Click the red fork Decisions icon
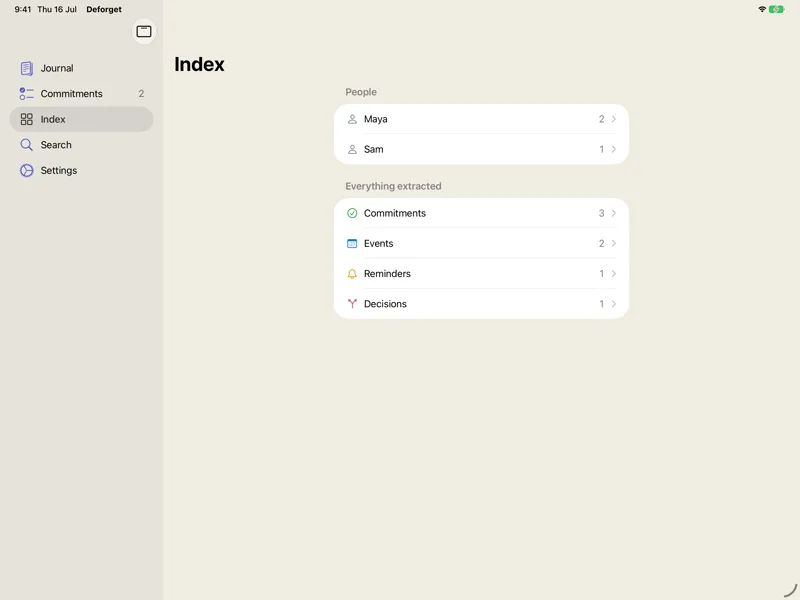This screenshot has width=800, height=600. [352, 304]
